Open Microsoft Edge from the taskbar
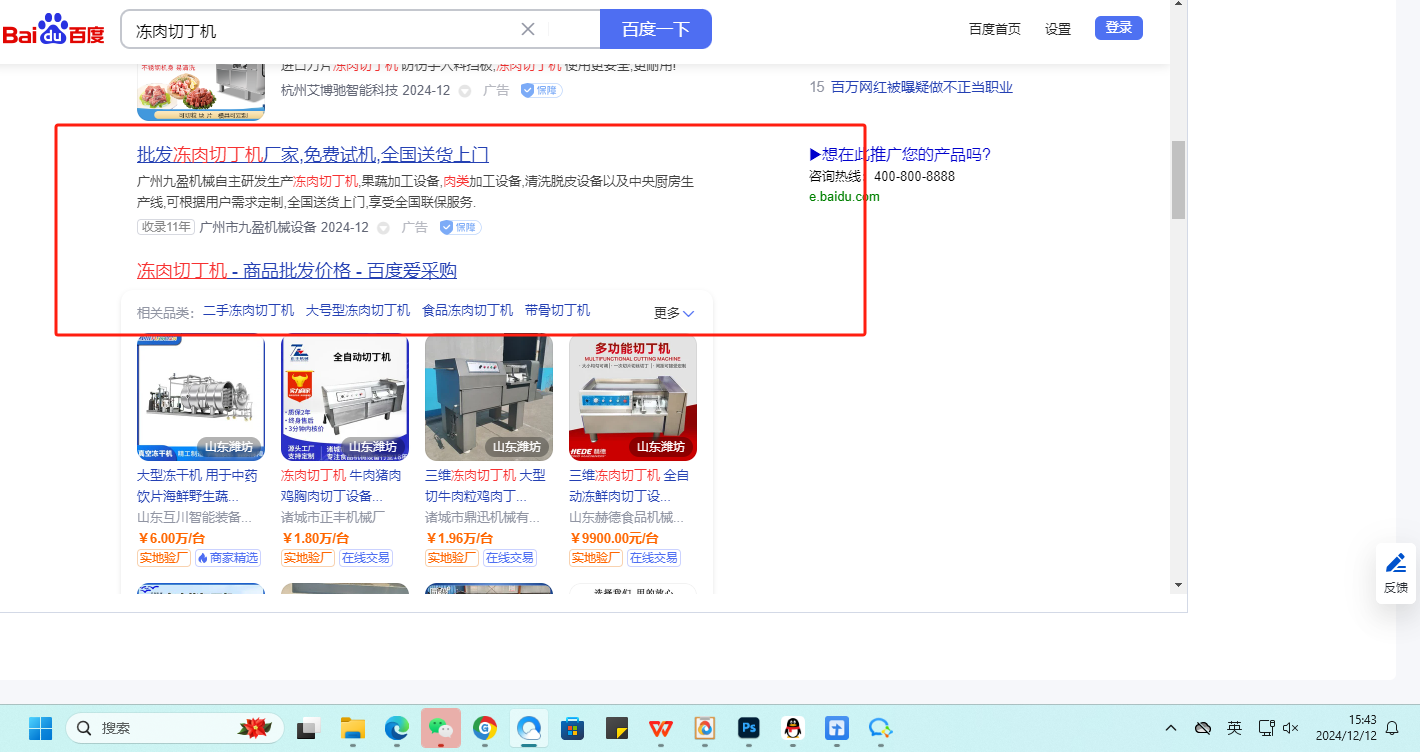 (x=397, y=728)
